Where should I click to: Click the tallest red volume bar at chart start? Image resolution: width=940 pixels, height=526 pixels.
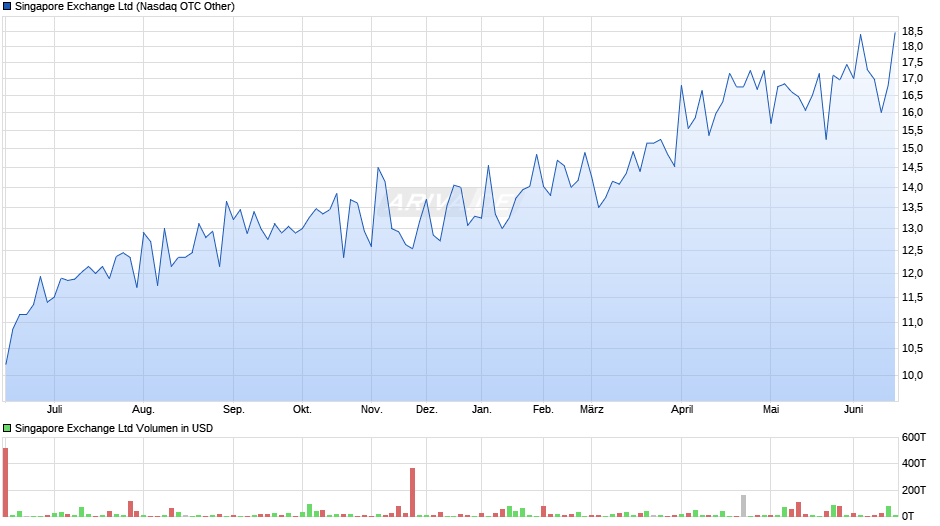click(x=6, y=482)
